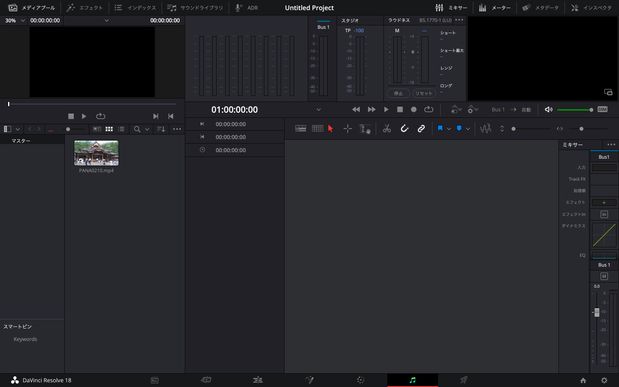
Task: Mark in point in source preview
Action: (156, 116)
